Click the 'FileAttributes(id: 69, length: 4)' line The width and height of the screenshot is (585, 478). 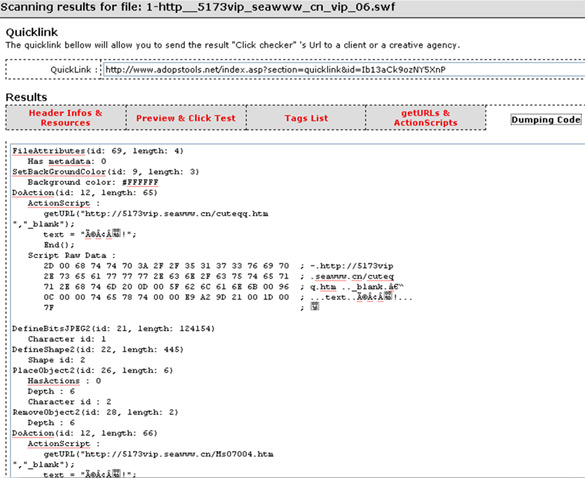pos(98,151)
